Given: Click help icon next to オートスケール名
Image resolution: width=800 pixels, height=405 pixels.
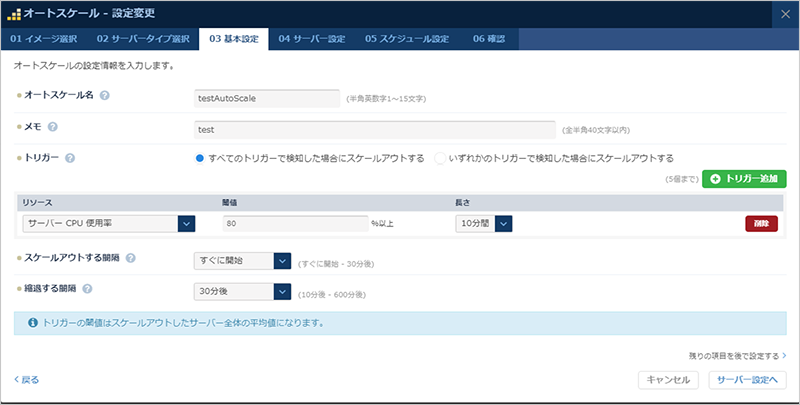Looking at the screenshot, I should coord(105,95).
